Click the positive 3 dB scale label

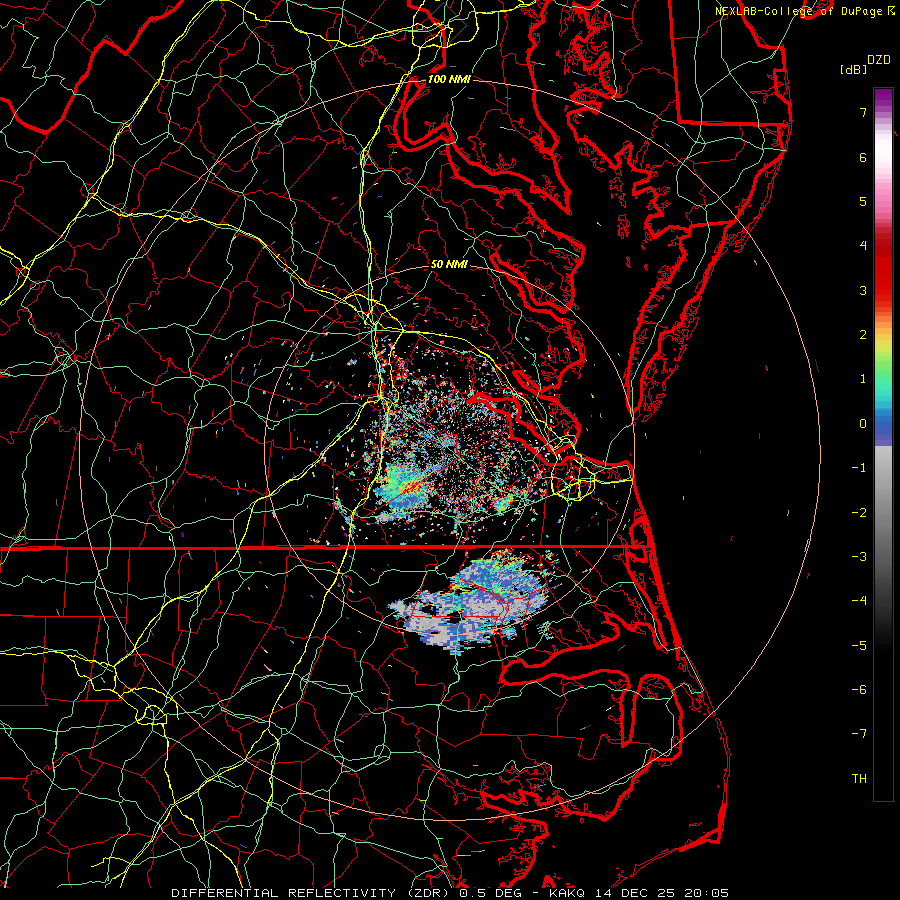pos(863,290)
